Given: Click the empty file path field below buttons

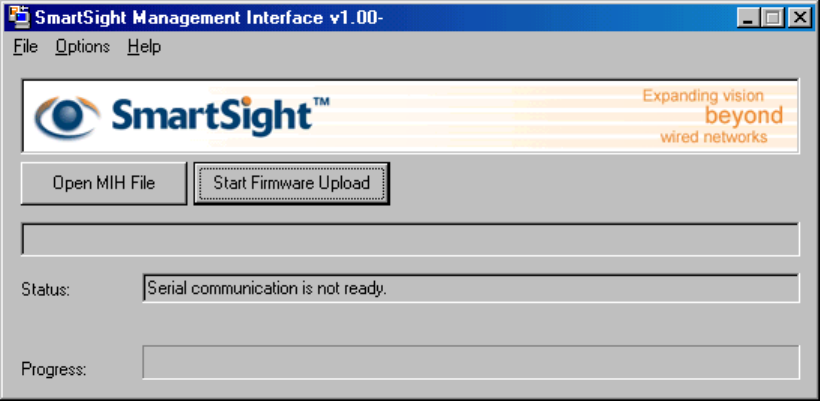Looking at the screenshot, I should click(410, 240).
